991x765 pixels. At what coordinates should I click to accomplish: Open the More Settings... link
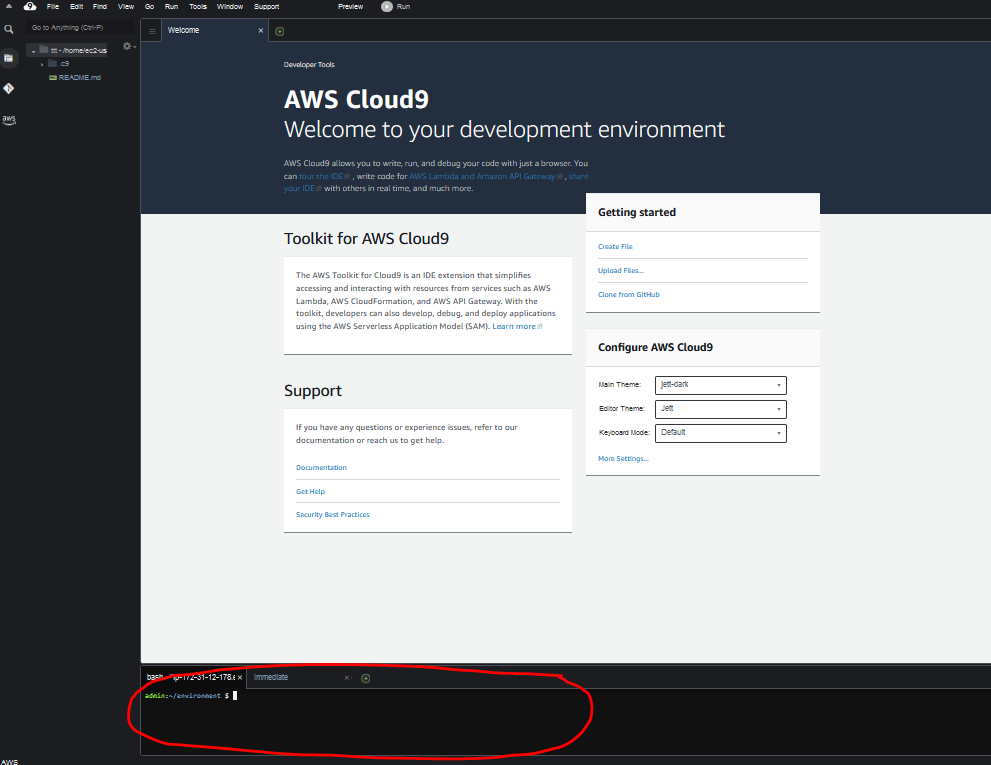pos(623,458)
